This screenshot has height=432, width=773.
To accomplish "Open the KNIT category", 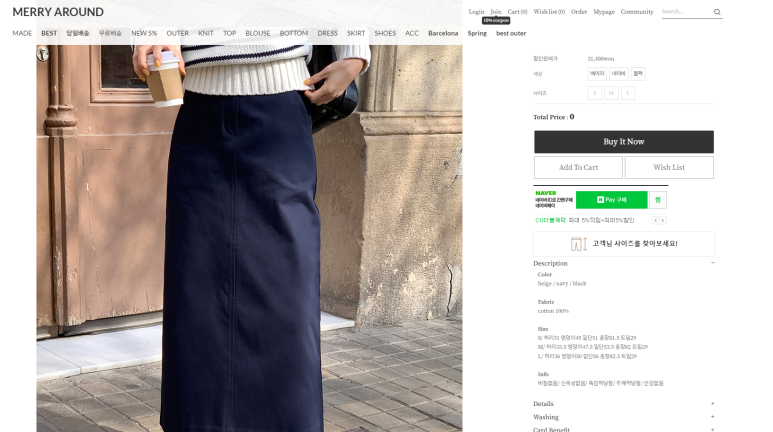I will pyautogui.click(x=206, y=33).
